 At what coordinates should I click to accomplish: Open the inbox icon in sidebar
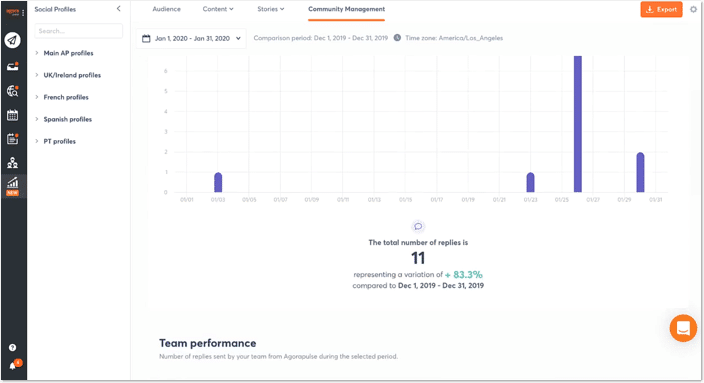coord(13,66)
